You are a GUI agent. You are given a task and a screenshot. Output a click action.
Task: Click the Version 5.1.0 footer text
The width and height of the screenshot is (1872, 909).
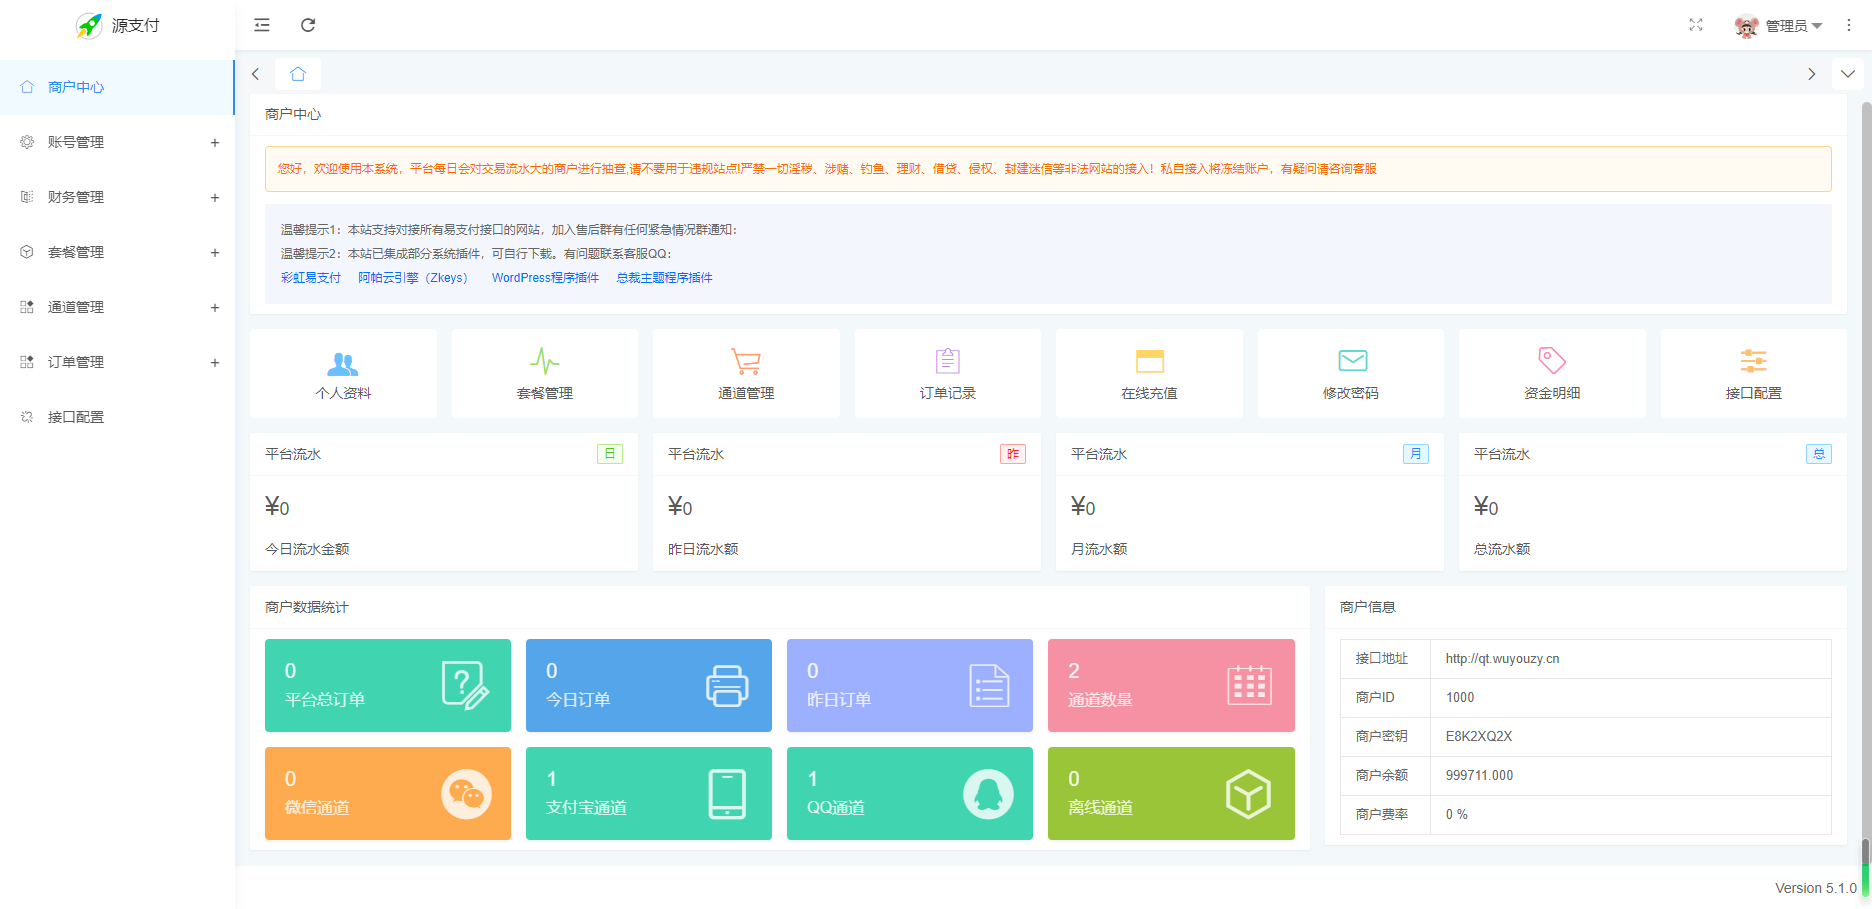click(1815, 888)
